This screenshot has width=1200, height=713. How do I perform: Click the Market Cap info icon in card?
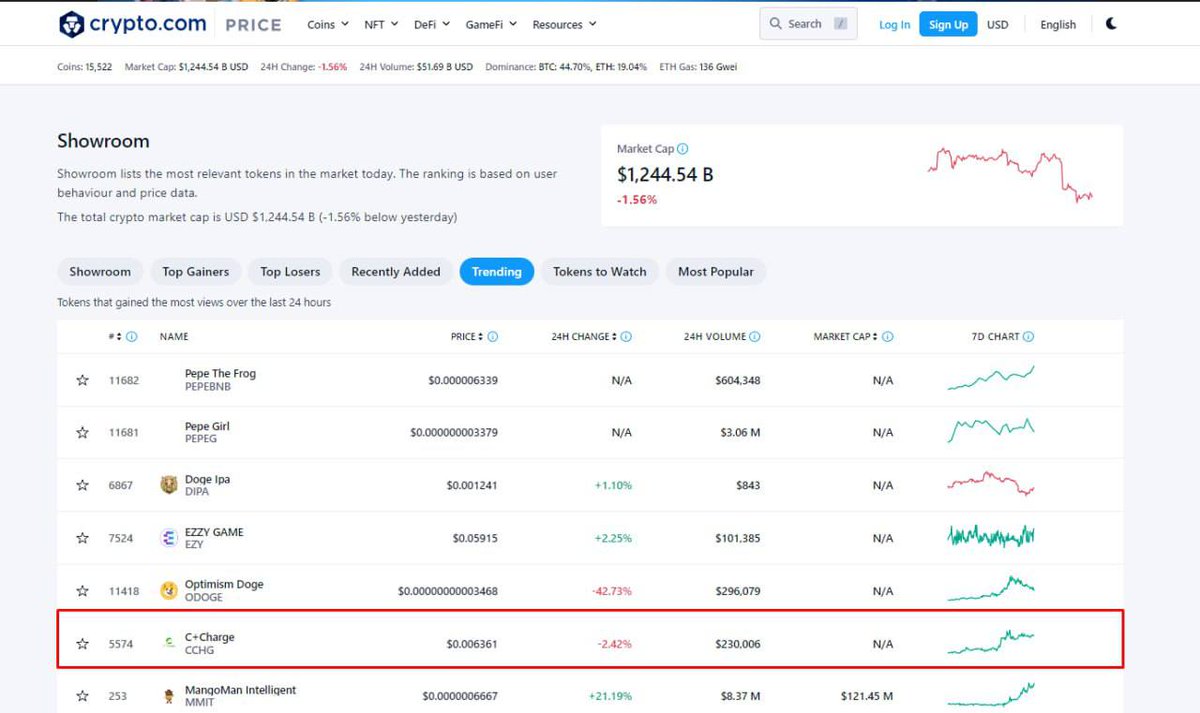point(682,149)
